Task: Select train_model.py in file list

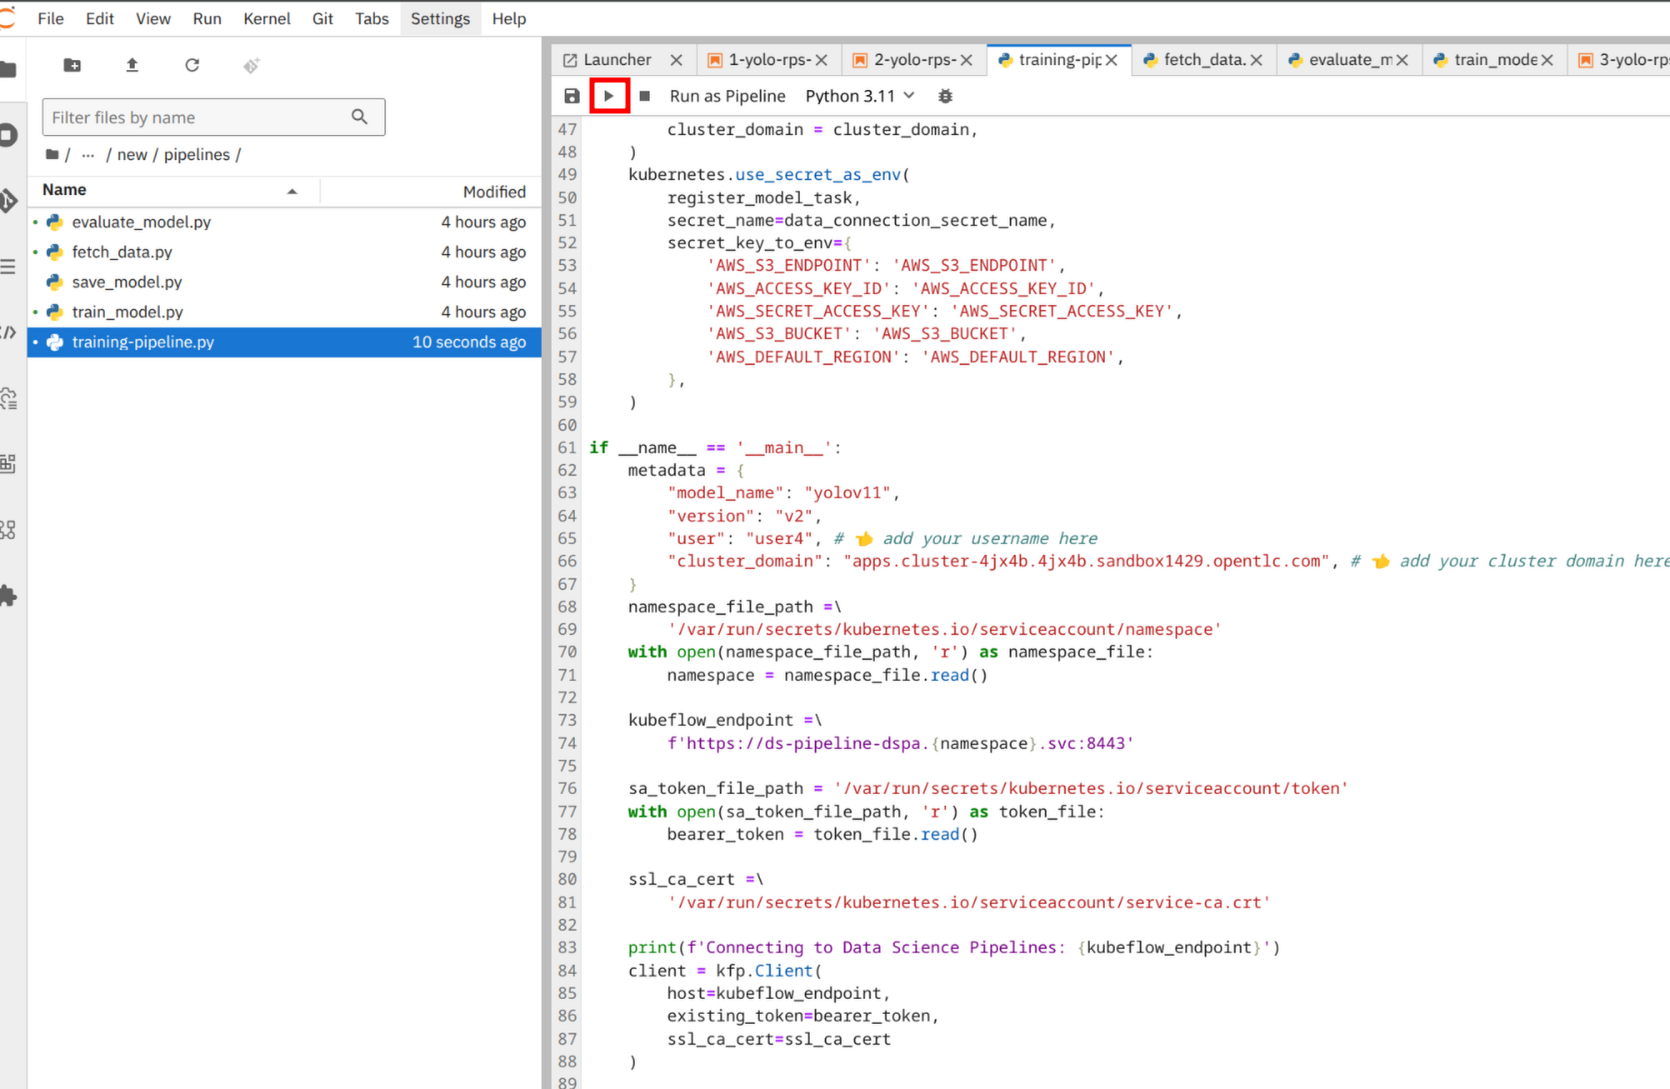Action: click(x=284, y=312)
